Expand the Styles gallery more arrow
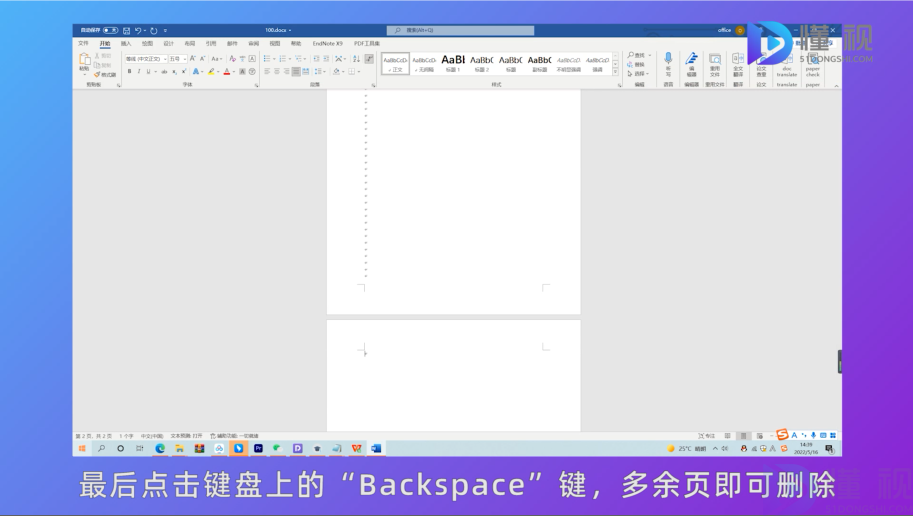Viewport: 913px width, 516px height. click(615, 72)
